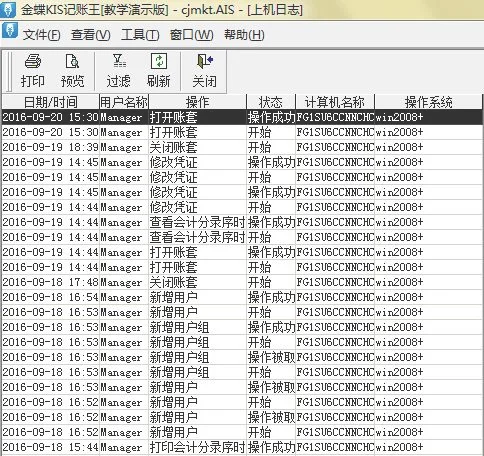This screenshot has height=456, width=484.
Task: Open the 窗口(W) menu
Action: pos(191,35)
